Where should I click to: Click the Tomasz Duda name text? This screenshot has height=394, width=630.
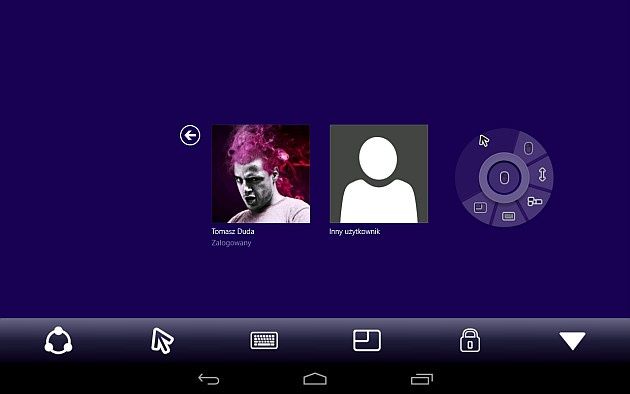tap(233, 231)
